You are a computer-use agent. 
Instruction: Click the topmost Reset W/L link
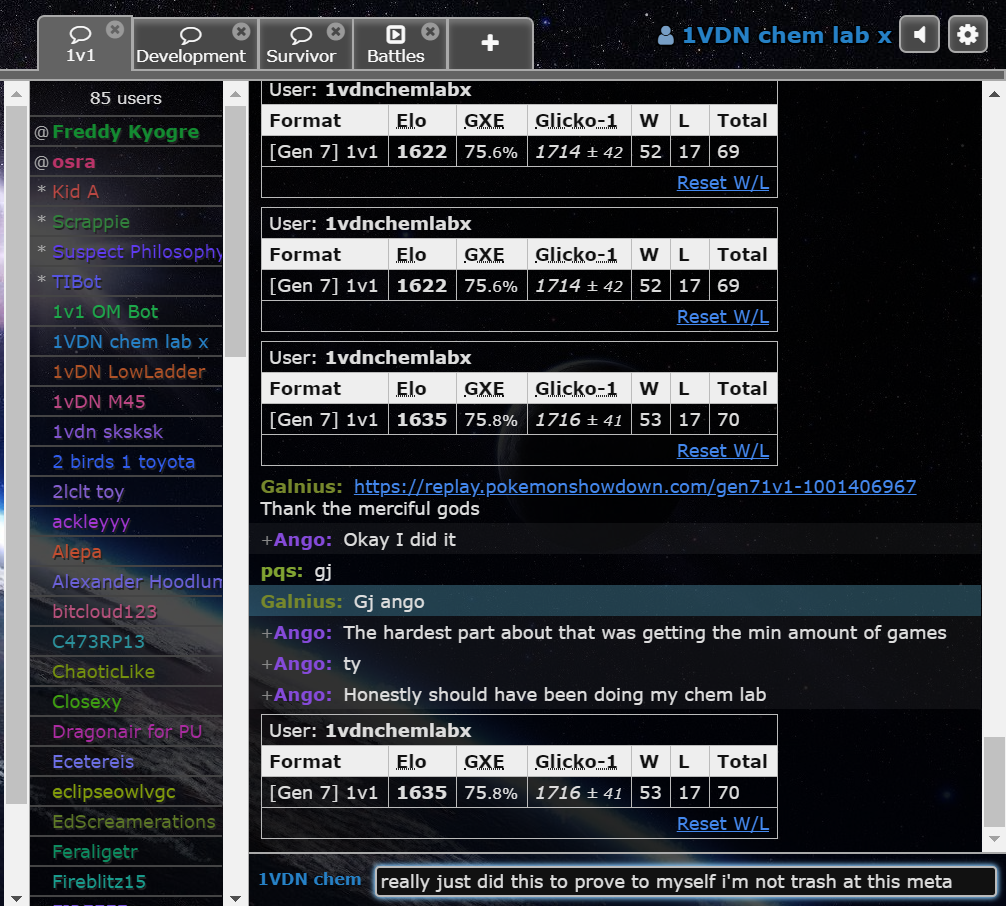click(x=722, y=183)
